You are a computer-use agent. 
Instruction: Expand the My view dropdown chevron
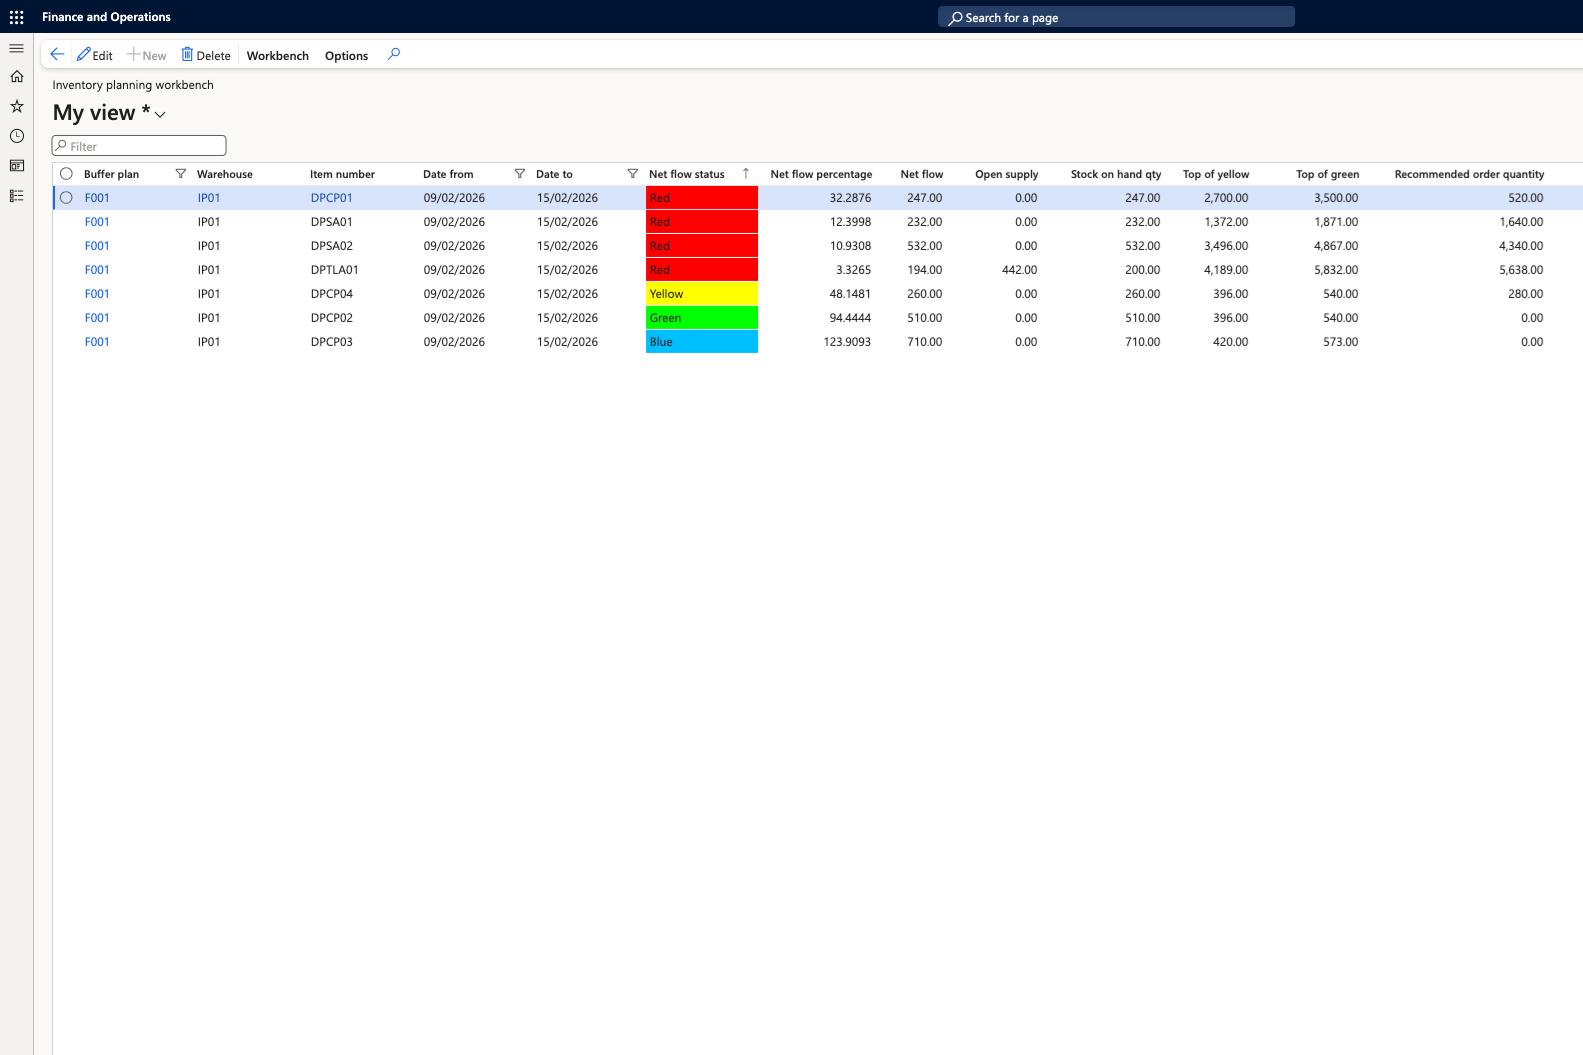160,115
